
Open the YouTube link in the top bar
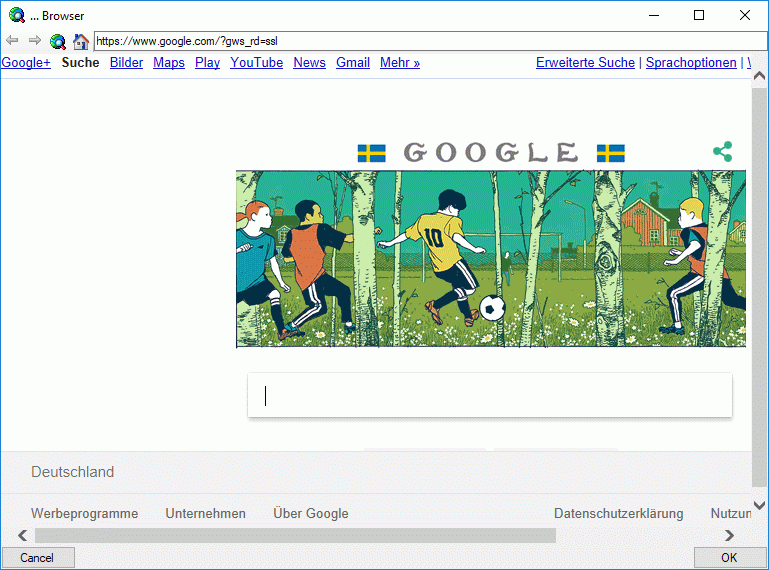[x=256, y=63]
